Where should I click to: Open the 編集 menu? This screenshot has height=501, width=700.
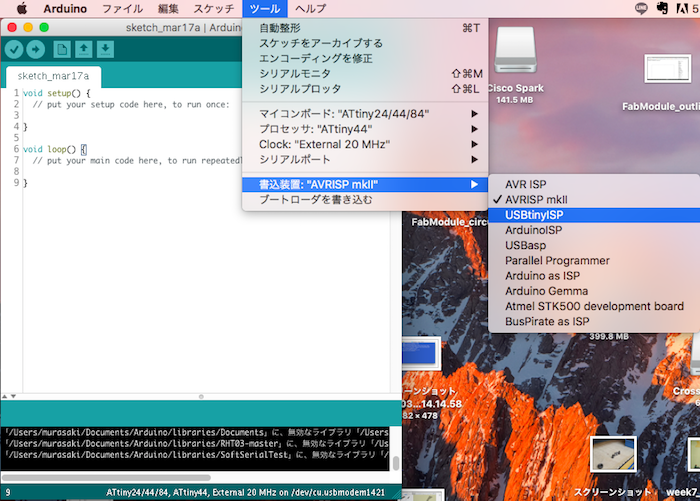point(168,8)
